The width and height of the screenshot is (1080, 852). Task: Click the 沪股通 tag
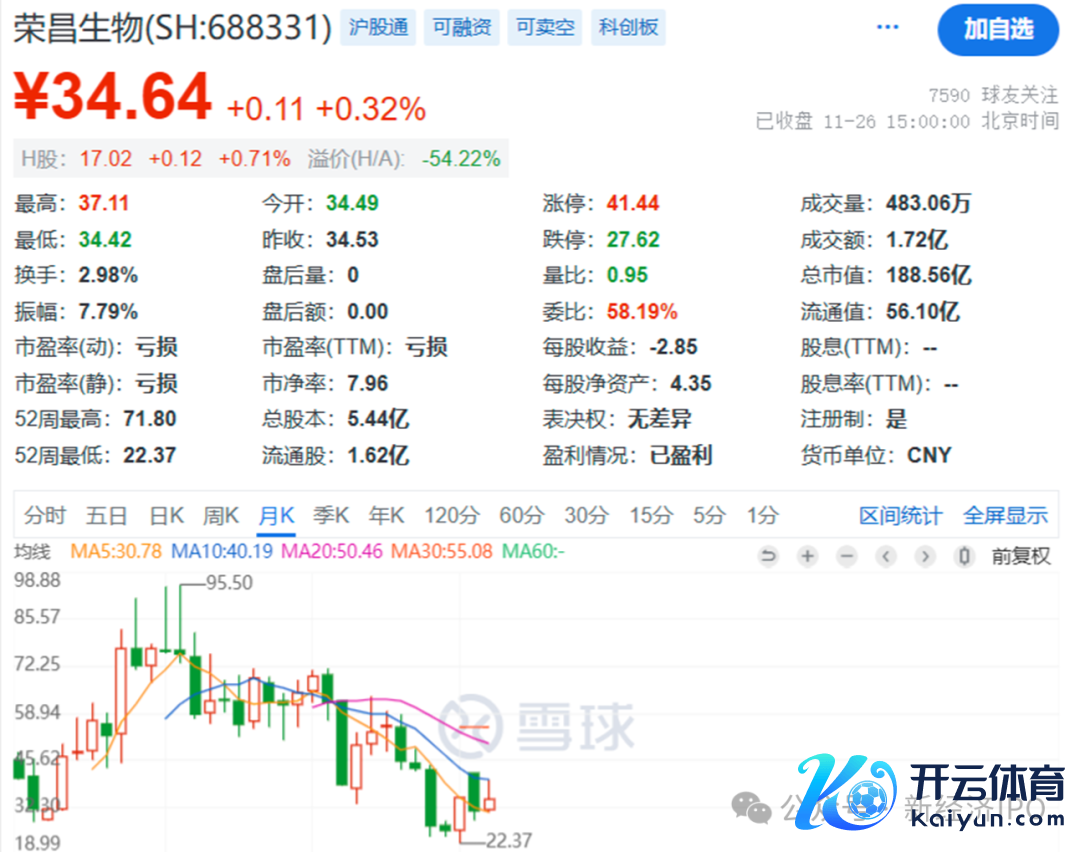pyautogui.click(x=379, y=28)
